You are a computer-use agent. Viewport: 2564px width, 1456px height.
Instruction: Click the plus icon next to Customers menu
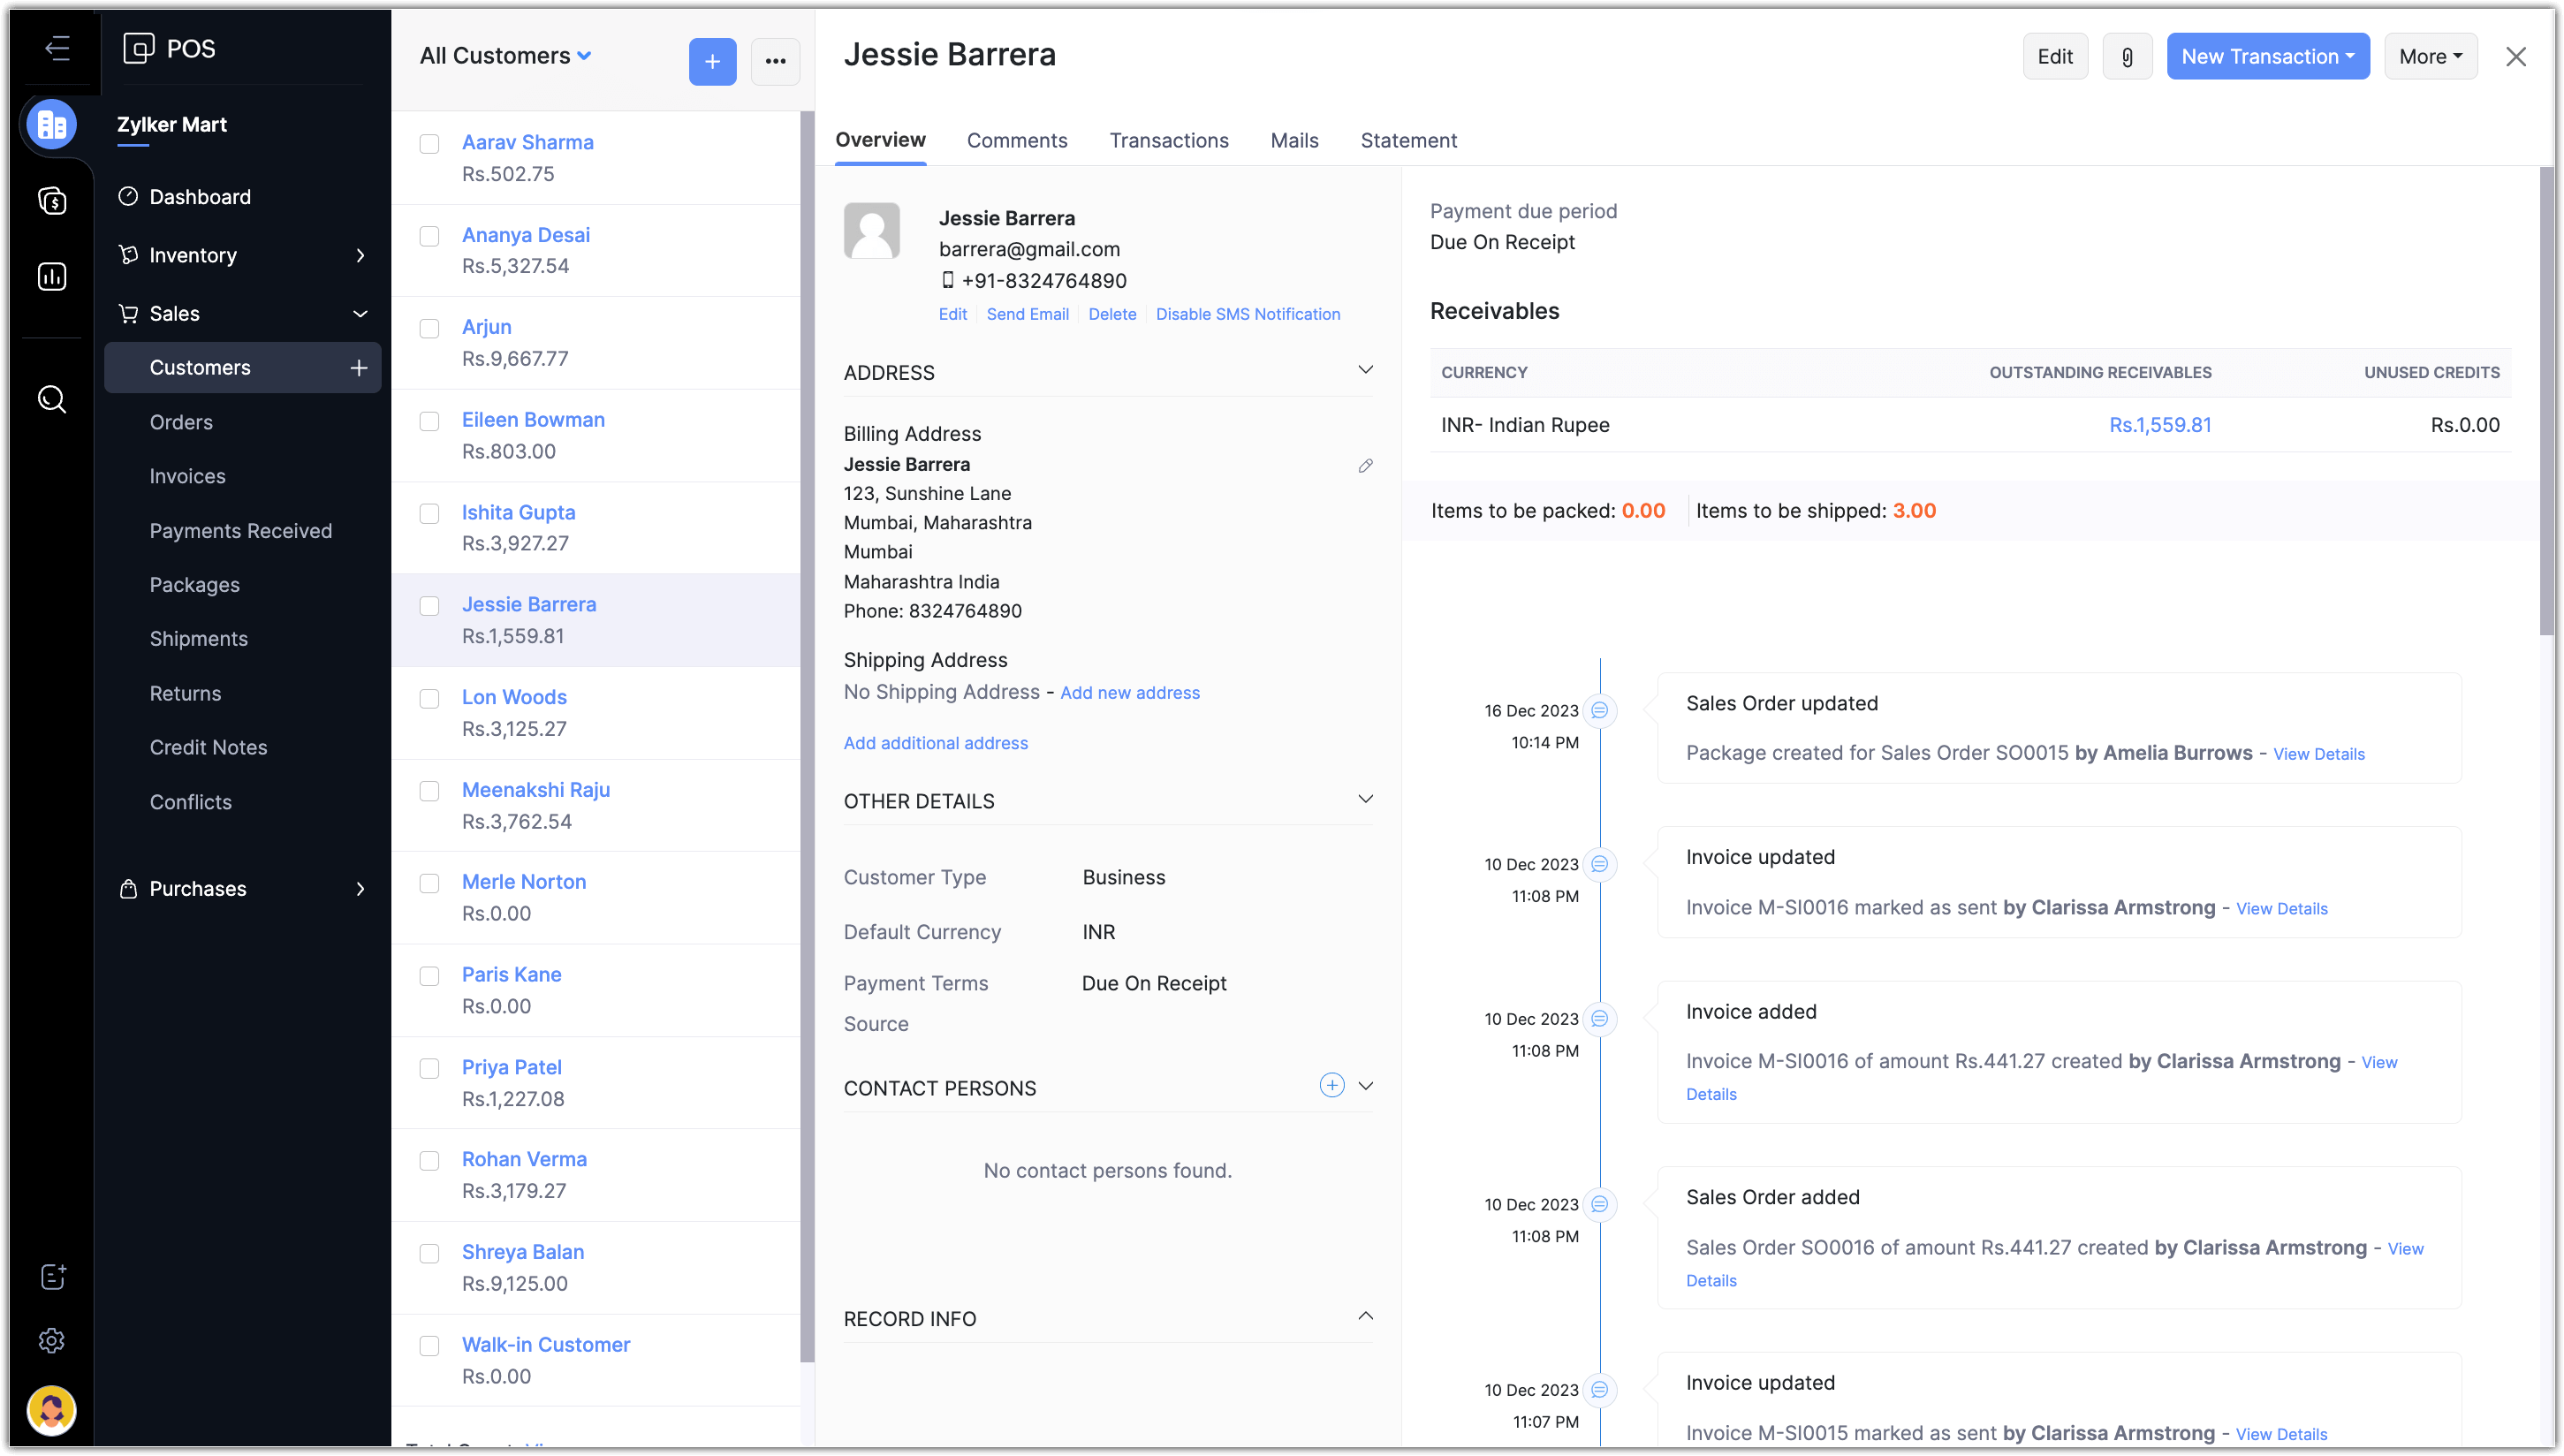359,368
